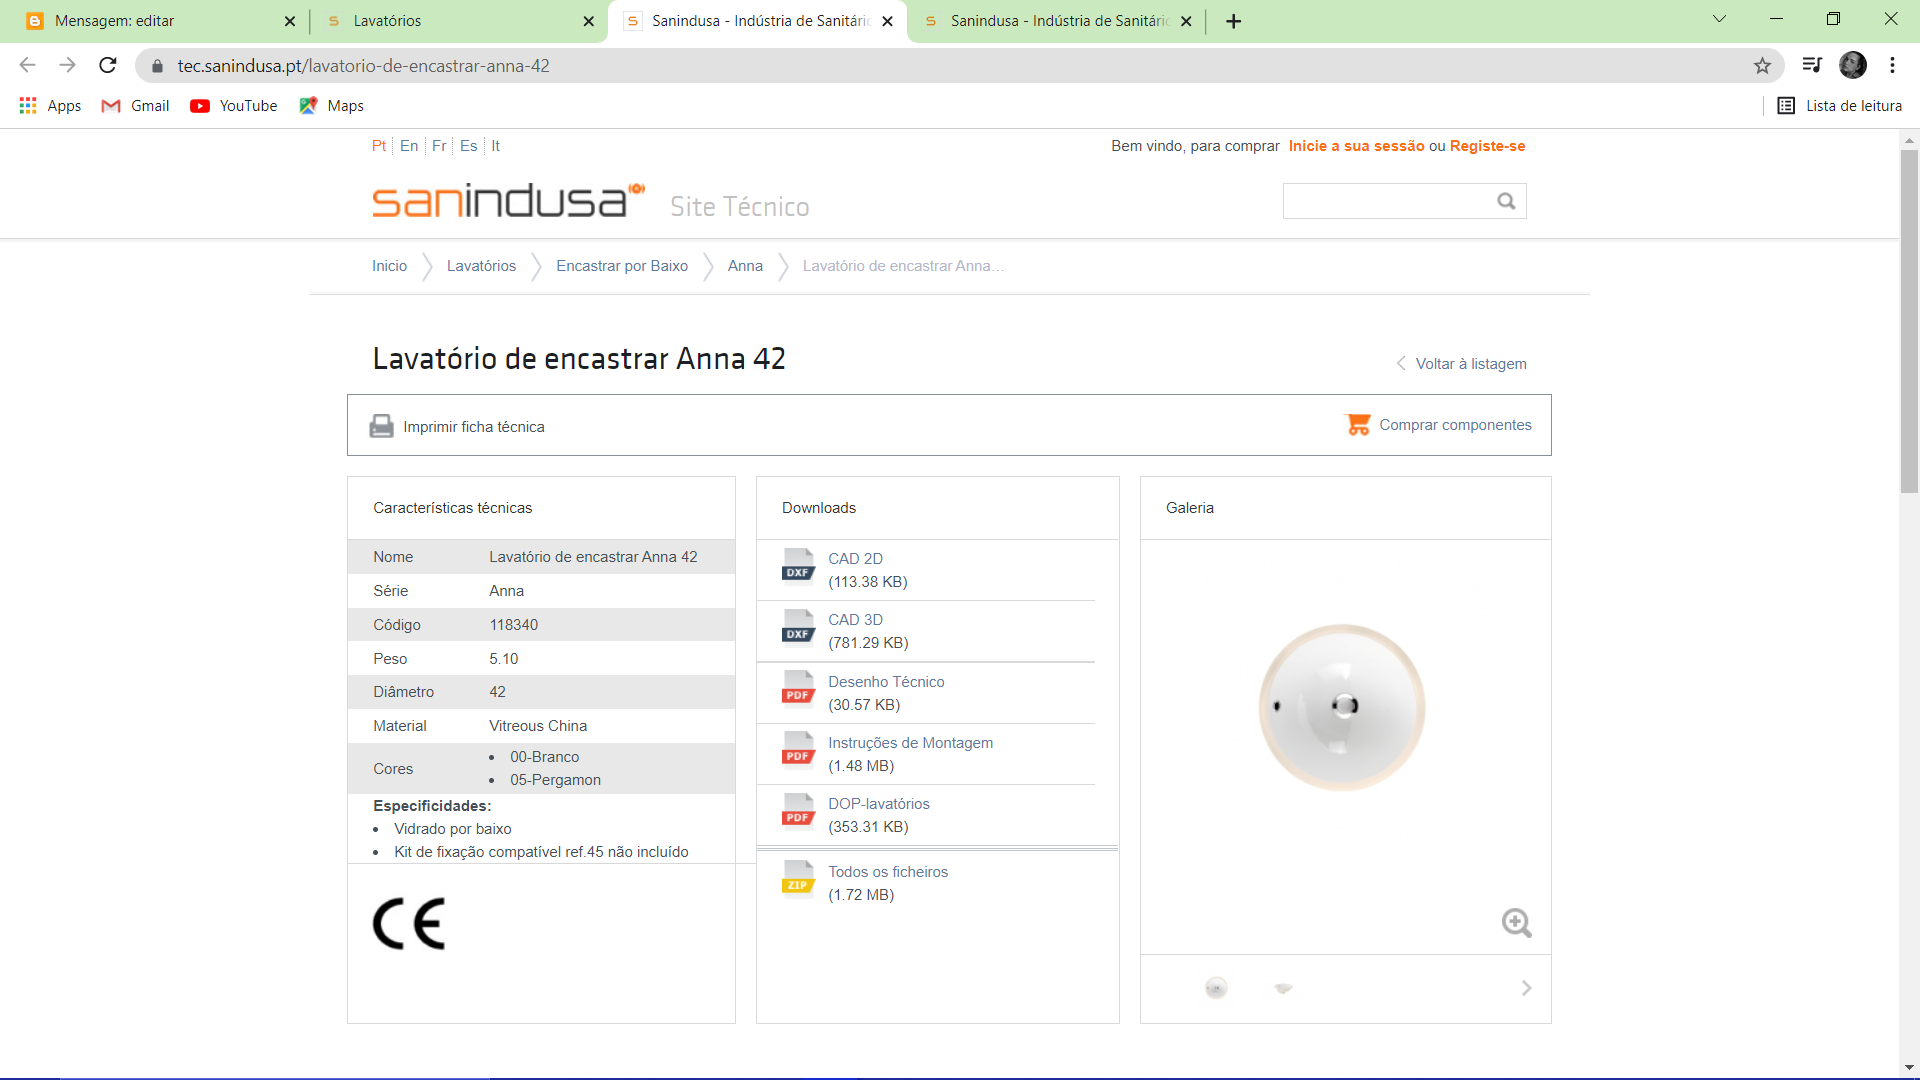Open the tab search dropdown arrow
The image size is (1920, 1080).
[x=1719, y=19]
